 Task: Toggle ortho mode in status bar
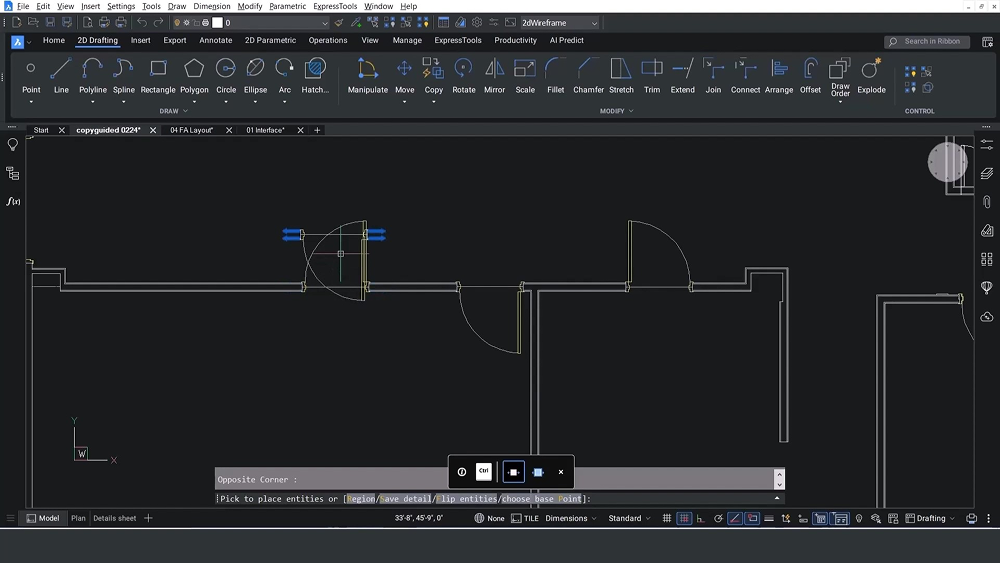click(700, 518)
